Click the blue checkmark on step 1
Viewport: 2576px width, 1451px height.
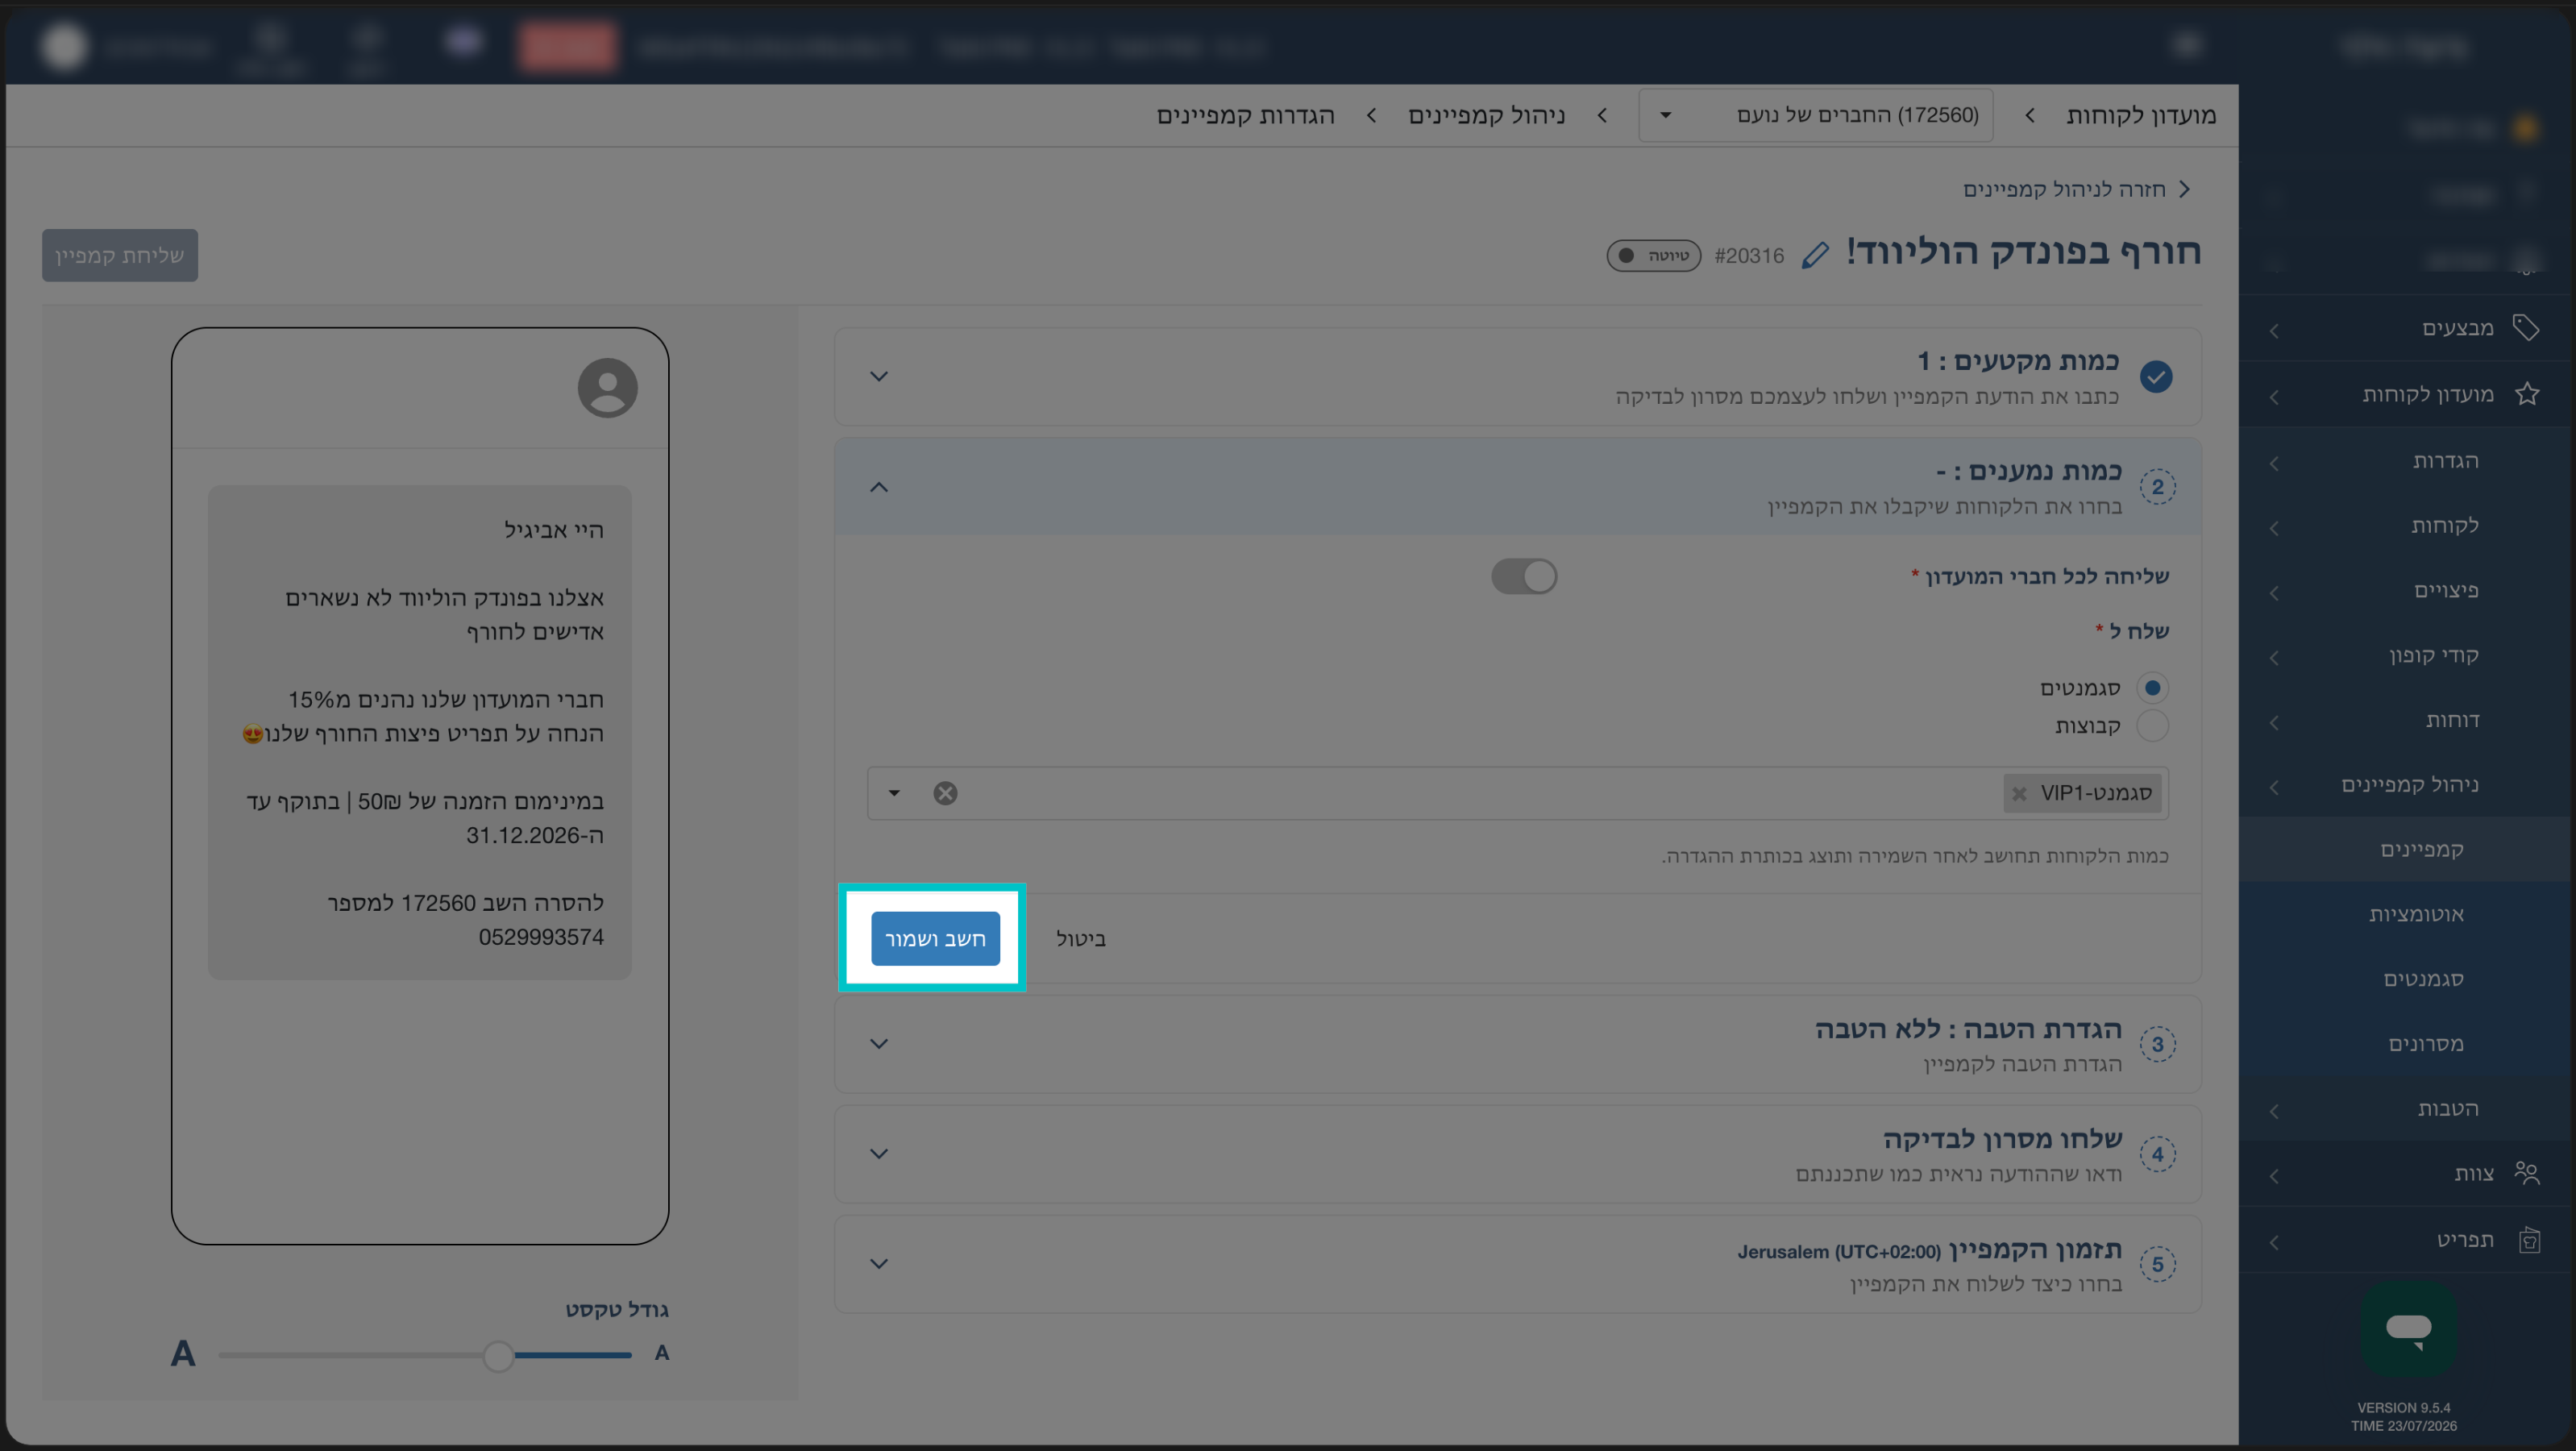(2156, 377)
